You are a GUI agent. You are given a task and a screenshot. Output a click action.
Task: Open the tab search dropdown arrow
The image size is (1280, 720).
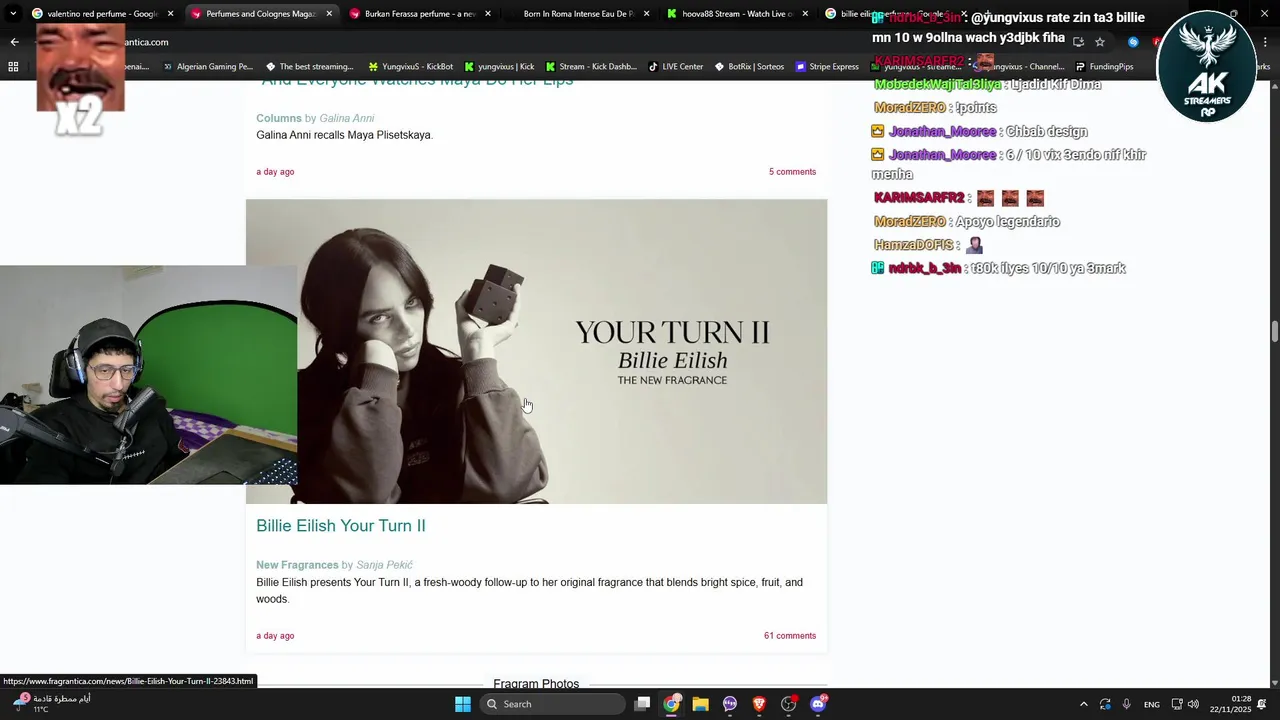13,14
